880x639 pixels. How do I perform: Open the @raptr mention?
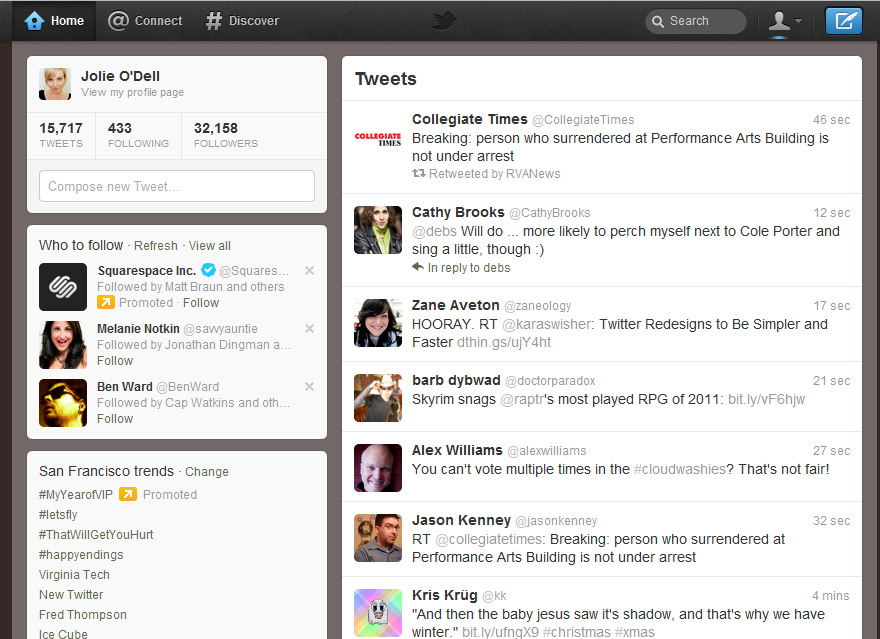[x=521, y=399]
